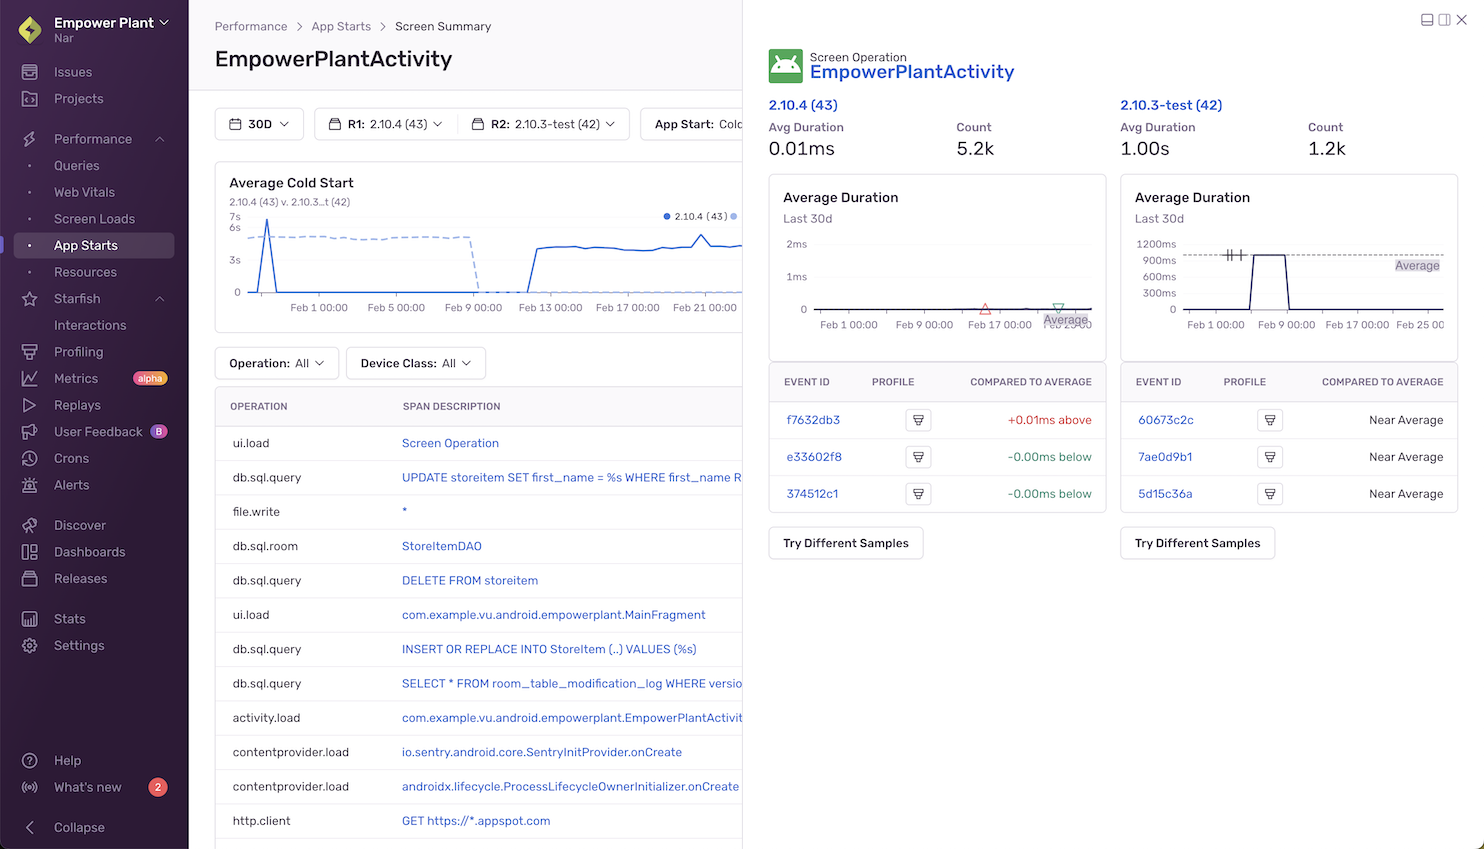Click App Starts in the breadcrumb
1484x849 pixels.
tap(341, 26)
